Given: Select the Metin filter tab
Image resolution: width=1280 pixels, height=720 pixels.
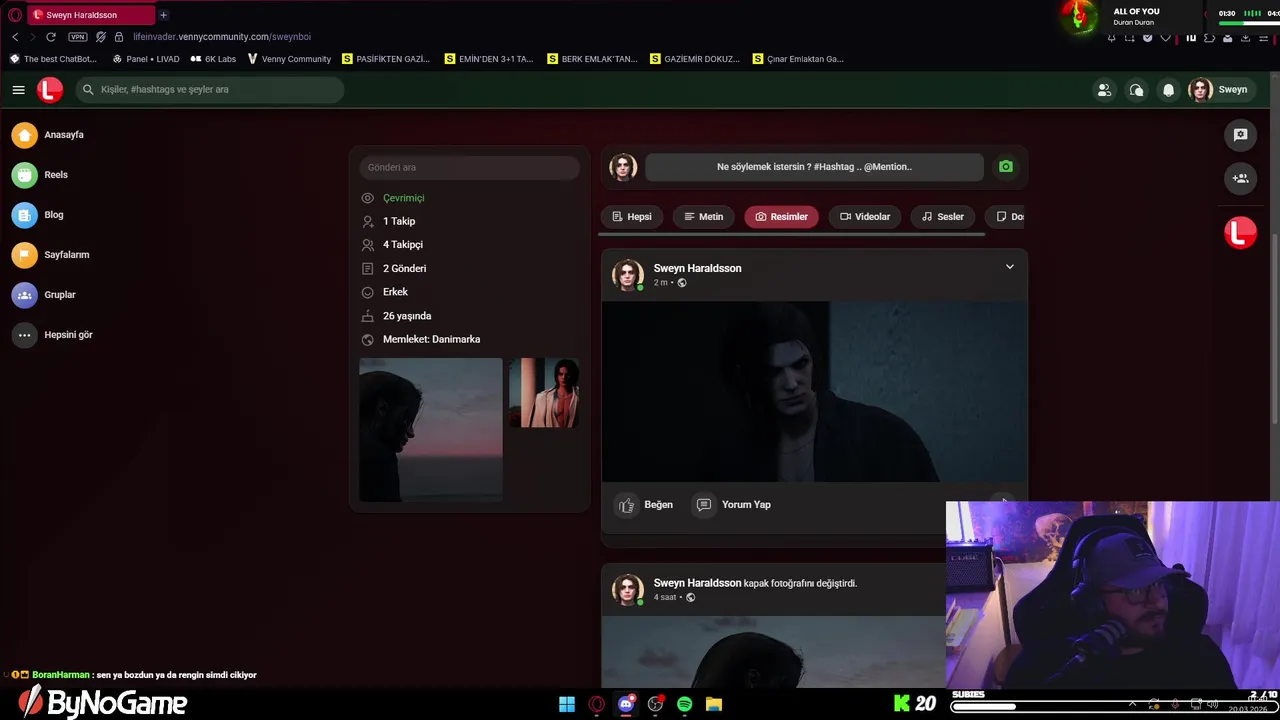Looking at the screenshot, I should click(x=703, y=217).
